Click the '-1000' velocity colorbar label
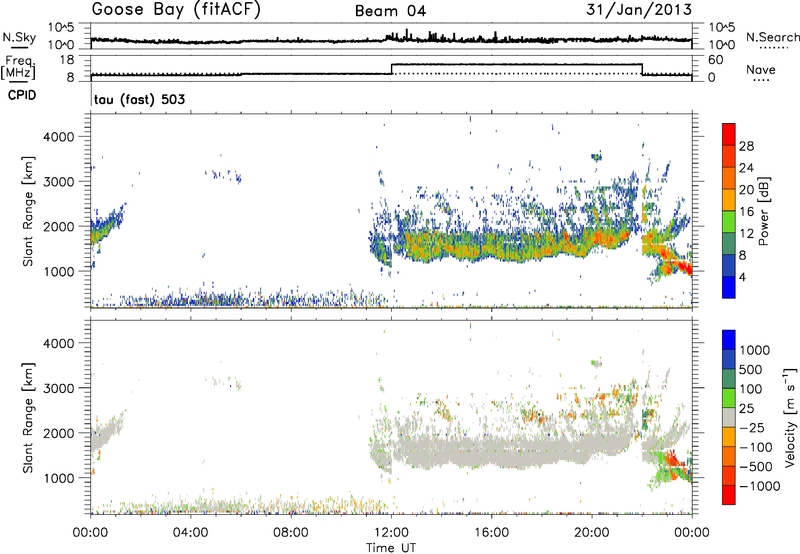 pyautogui.click(x=759, y=486)
